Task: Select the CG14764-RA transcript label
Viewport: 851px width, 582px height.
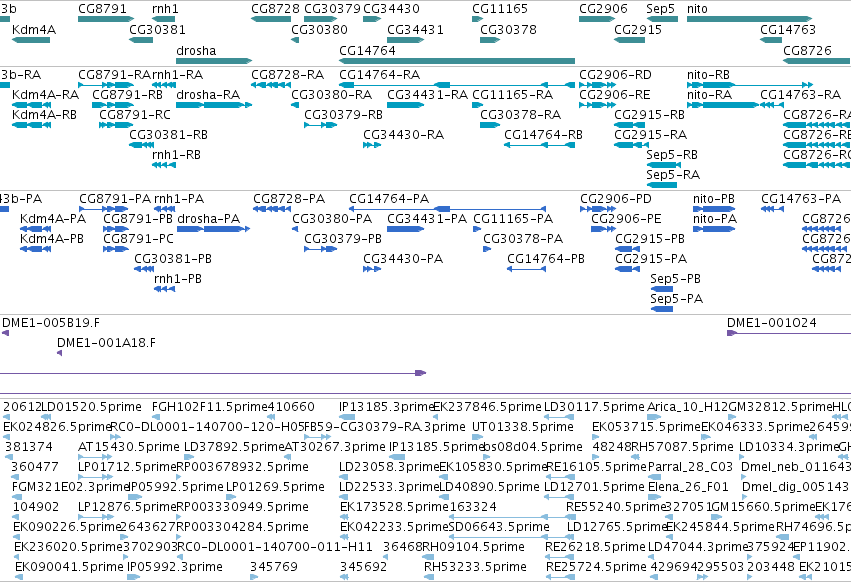Action: pos(380,74)
